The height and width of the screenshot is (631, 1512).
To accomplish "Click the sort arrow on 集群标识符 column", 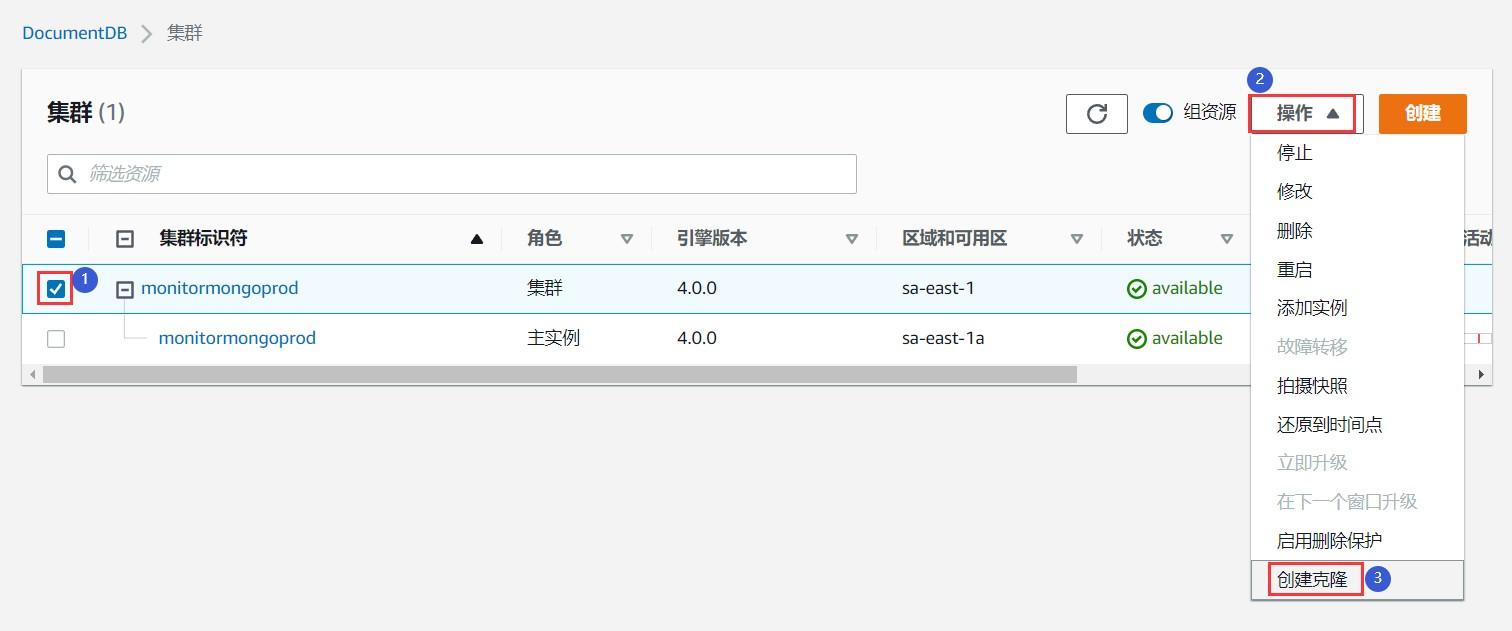I will [476, 238].
